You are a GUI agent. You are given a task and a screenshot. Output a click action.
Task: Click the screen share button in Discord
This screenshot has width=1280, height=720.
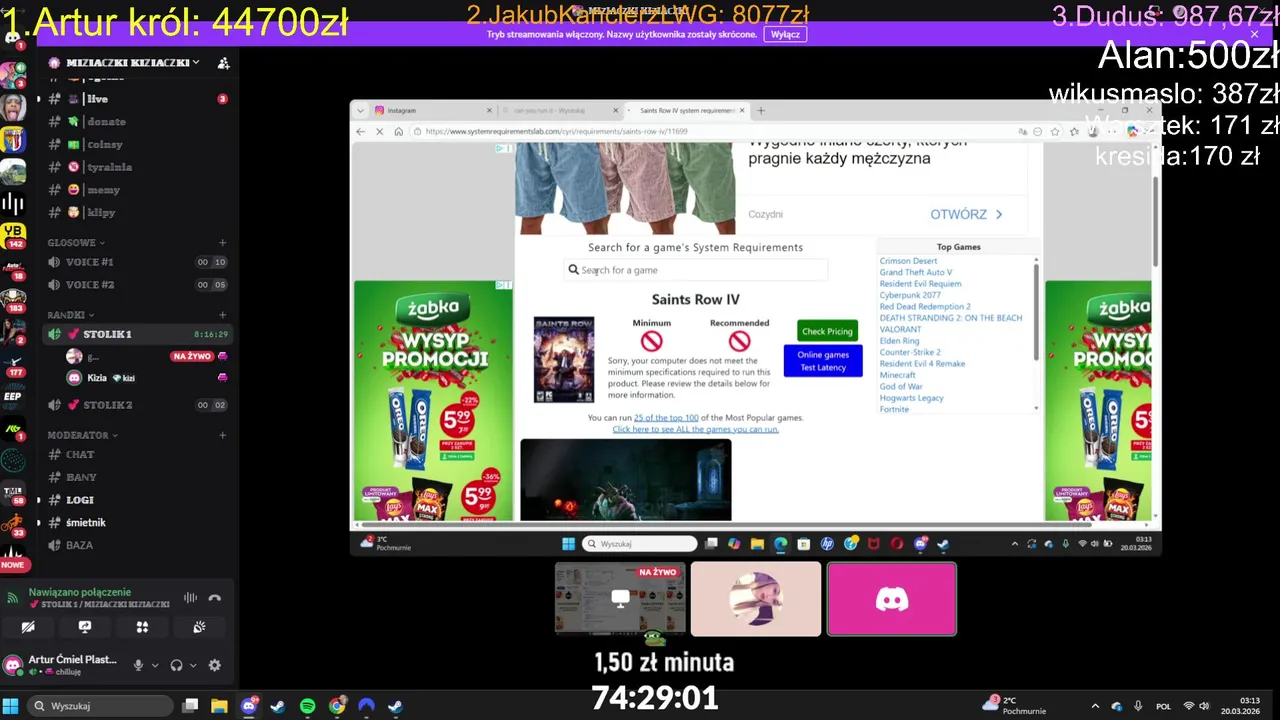85,627
